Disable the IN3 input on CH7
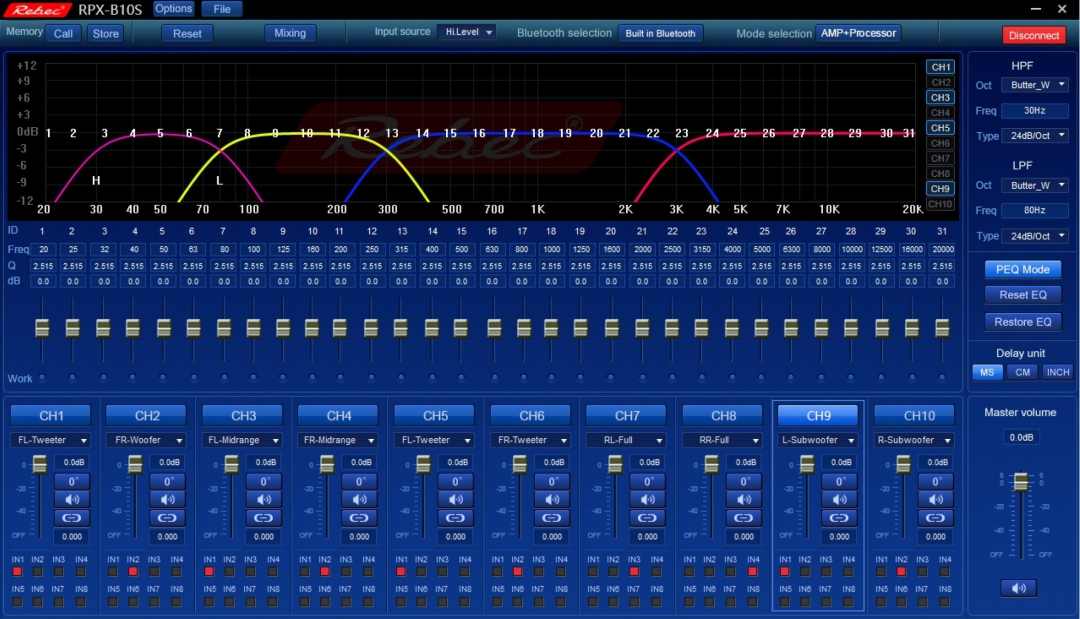The image size is (1080, 619). pyautogui.click(x=634, y=571)
